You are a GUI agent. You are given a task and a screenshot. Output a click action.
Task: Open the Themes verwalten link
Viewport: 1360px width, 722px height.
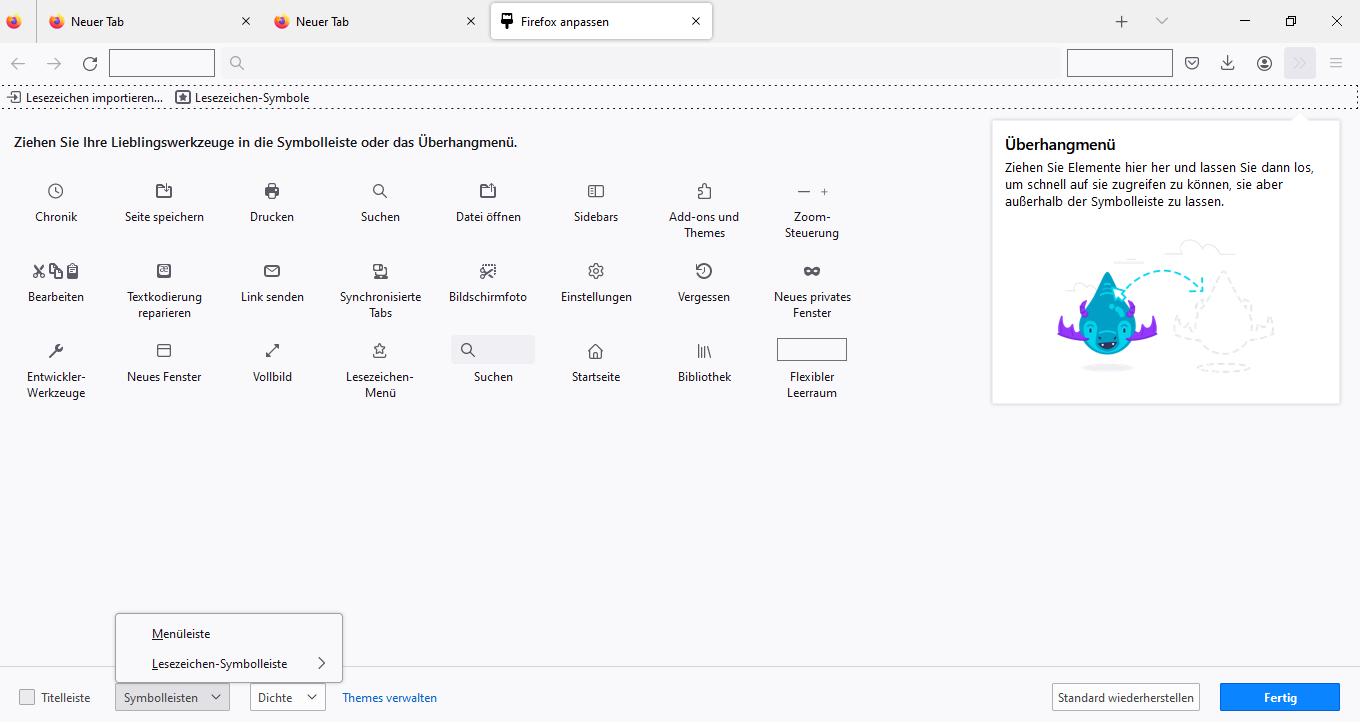point(390,698)
